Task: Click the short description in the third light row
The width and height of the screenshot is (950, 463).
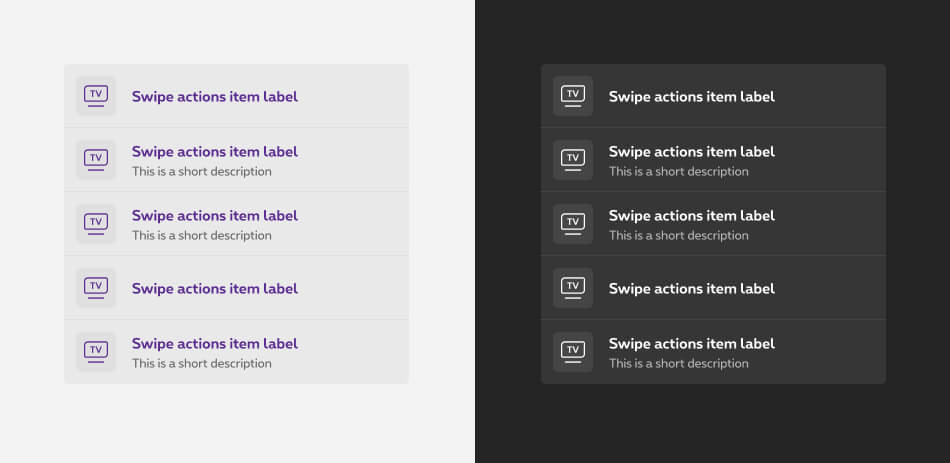Action: (x=202, y=236)
